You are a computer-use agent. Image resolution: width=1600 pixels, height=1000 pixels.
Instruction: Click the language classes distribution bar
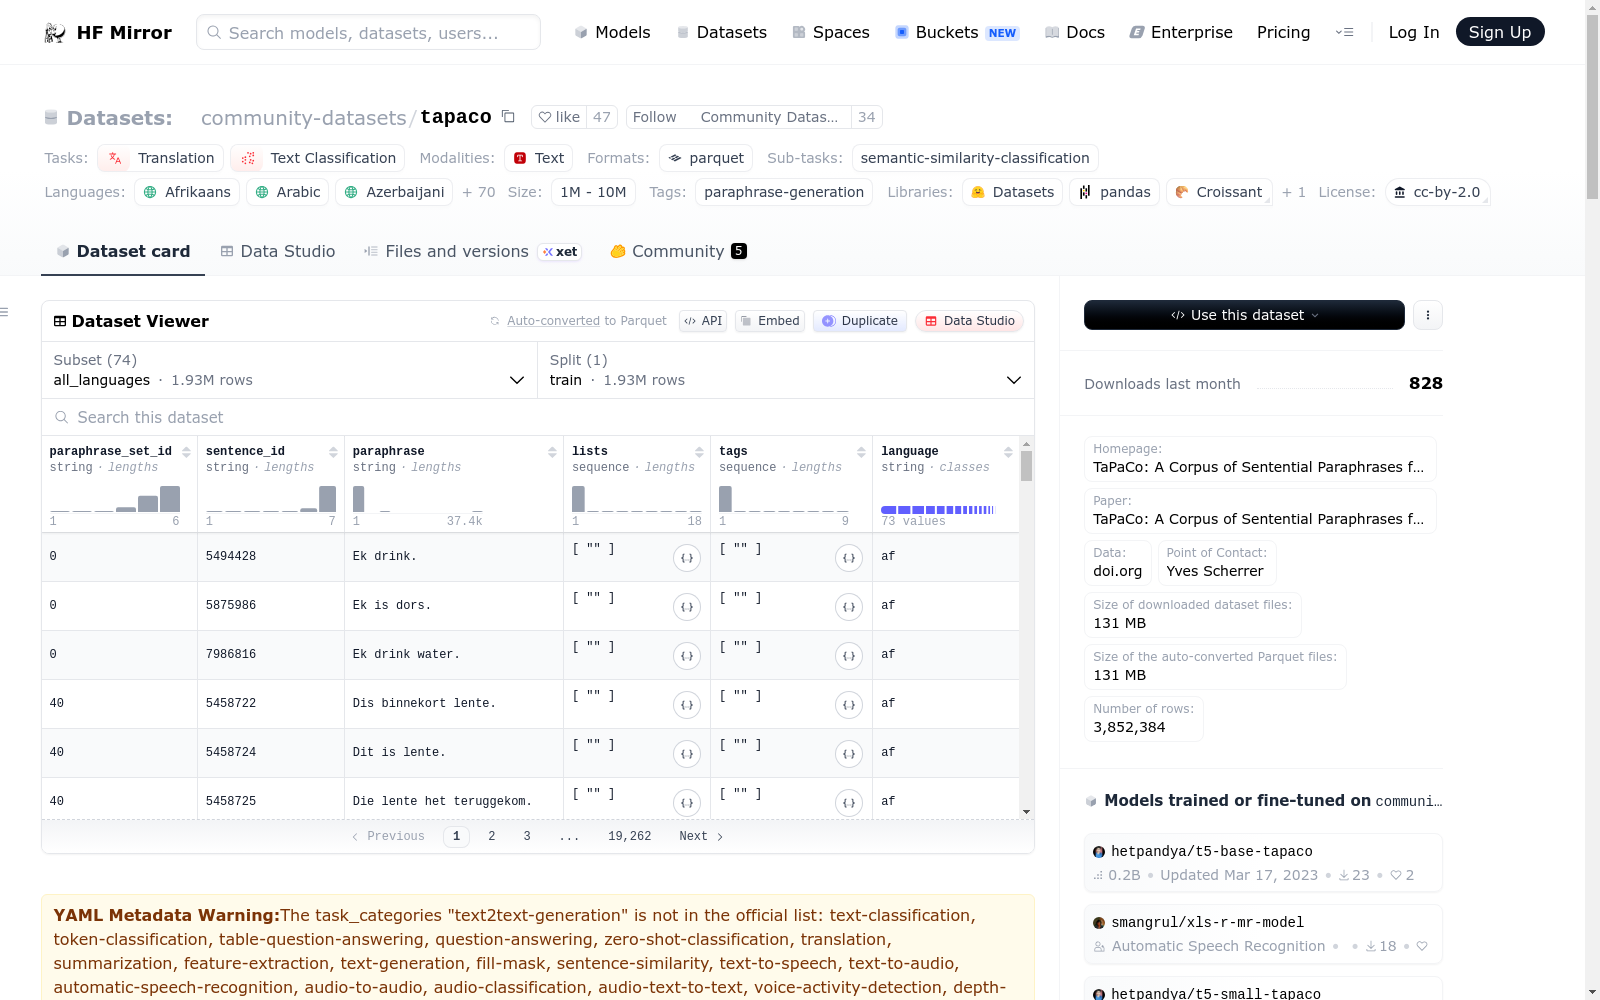938,510
